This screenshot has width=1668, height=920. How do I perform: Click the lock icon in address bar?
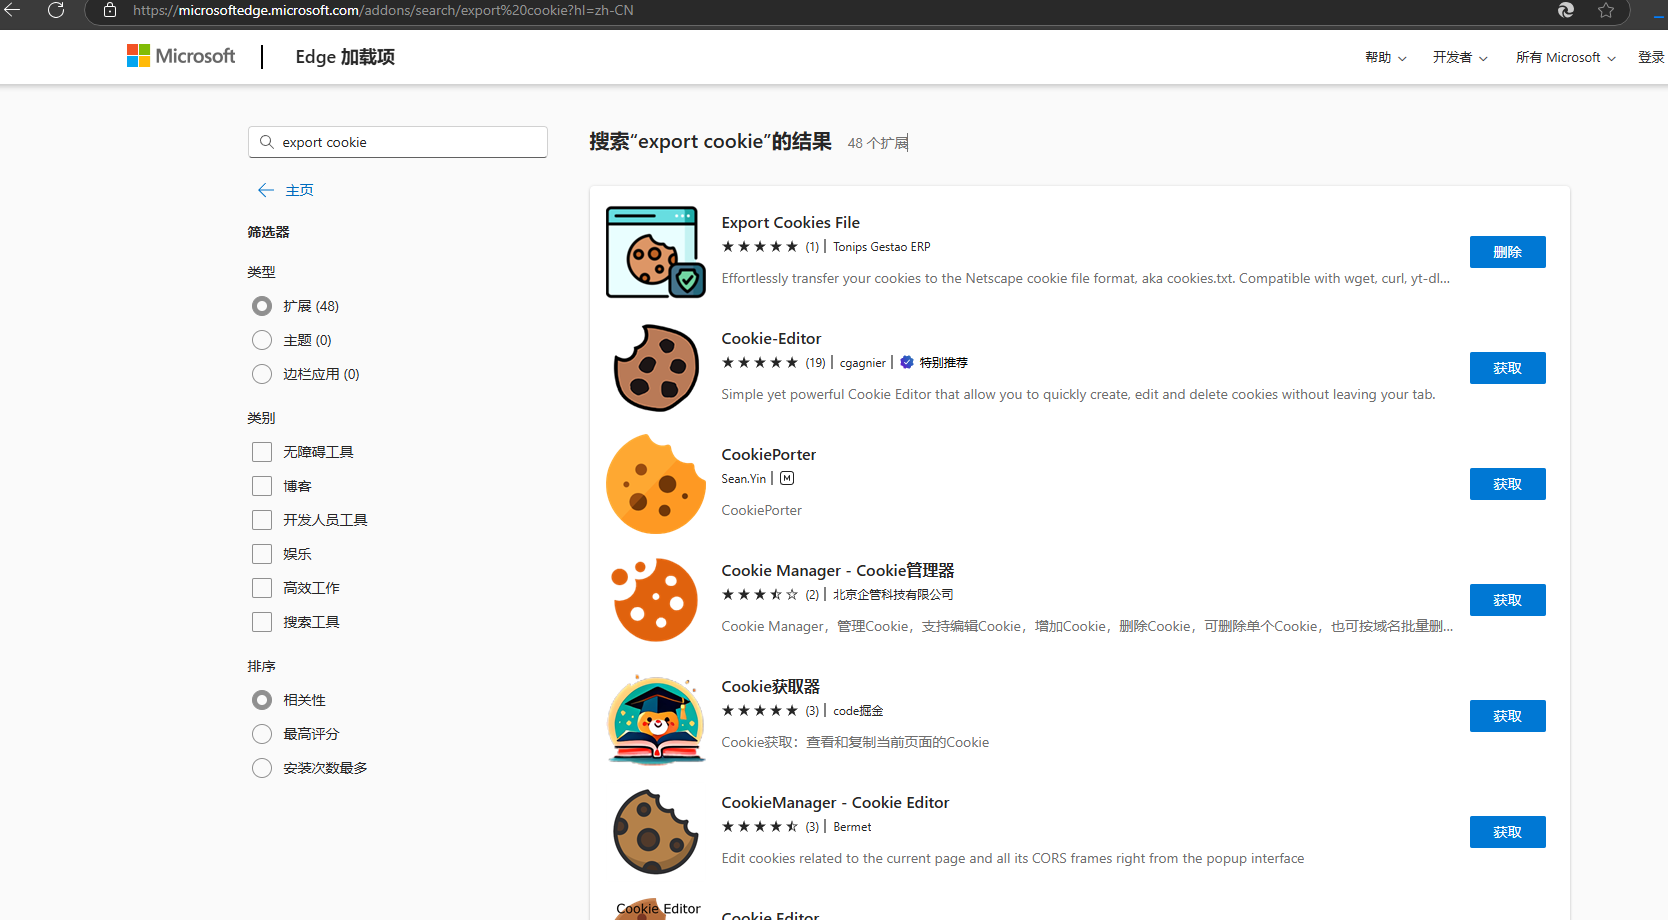pos(111,10)
